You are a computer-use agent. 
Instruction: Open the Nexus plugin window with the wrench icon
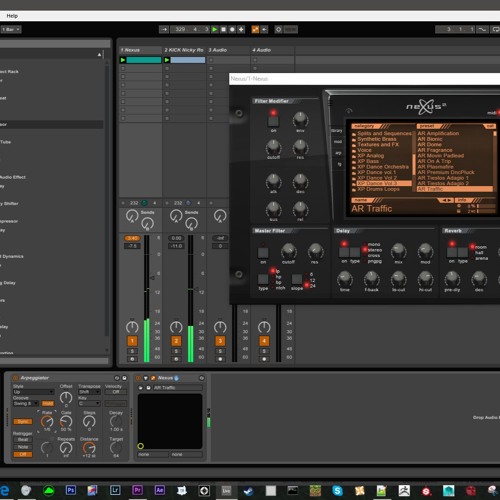(x=153, y=378)
